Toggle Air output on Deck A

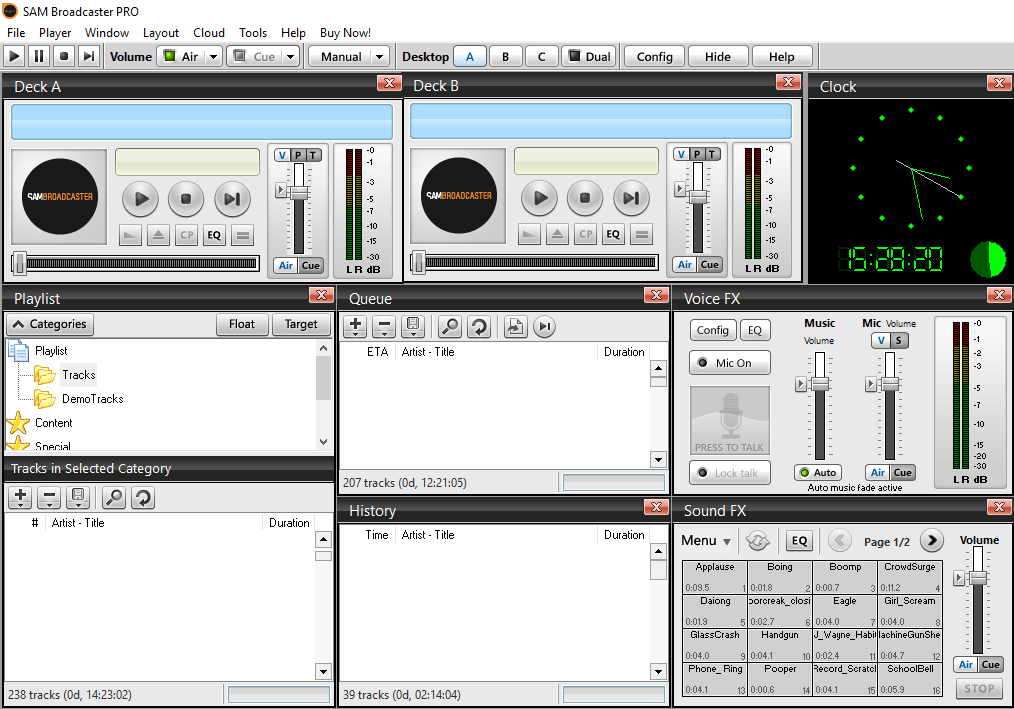286,265
